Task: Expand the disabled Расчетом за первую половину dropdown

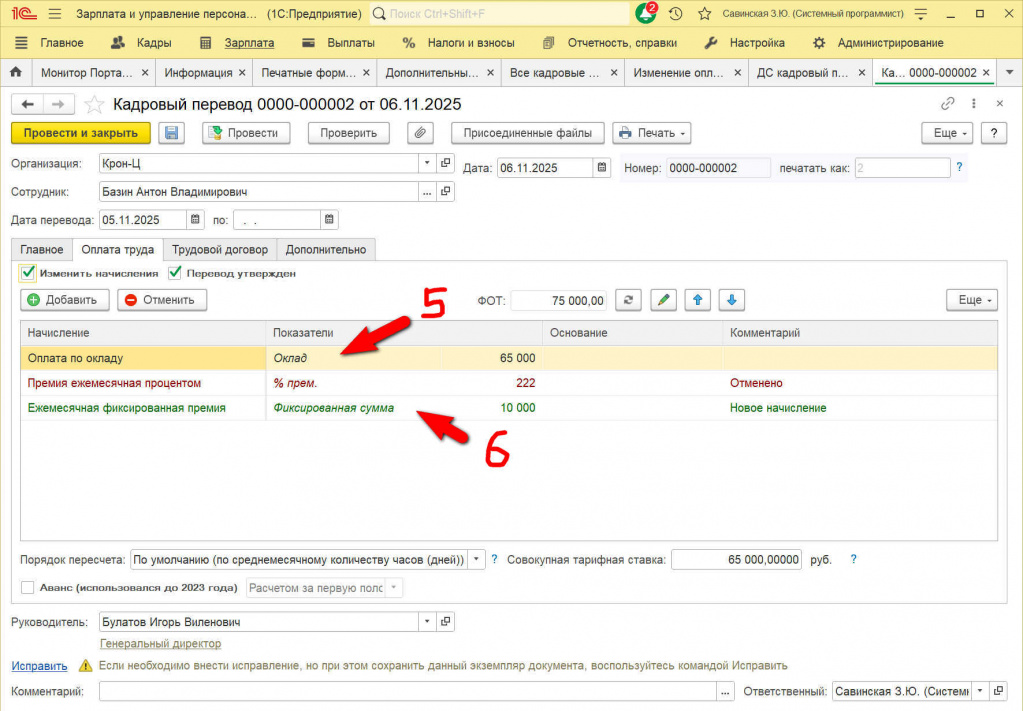Action: tap(394, 588)
